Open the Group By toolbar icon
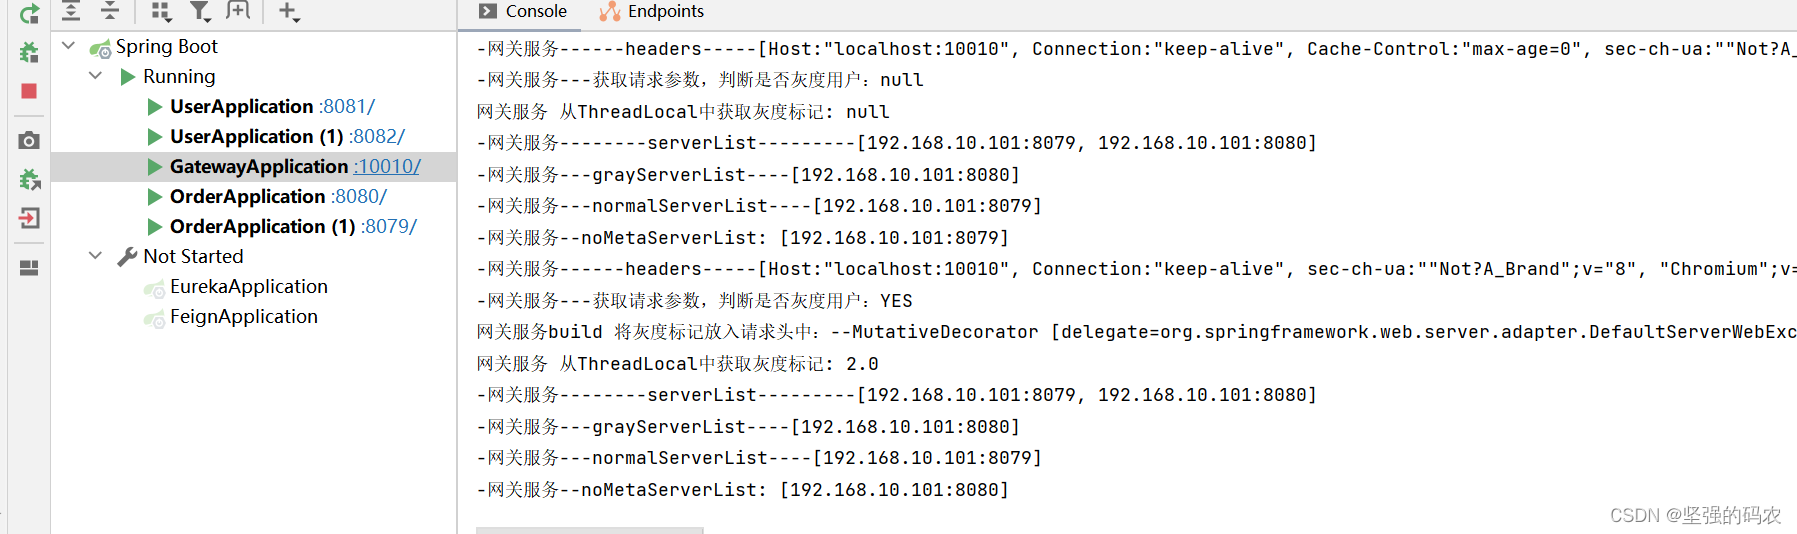The width and height of the screenshot is (1797, 534). [x=160, y=11]
